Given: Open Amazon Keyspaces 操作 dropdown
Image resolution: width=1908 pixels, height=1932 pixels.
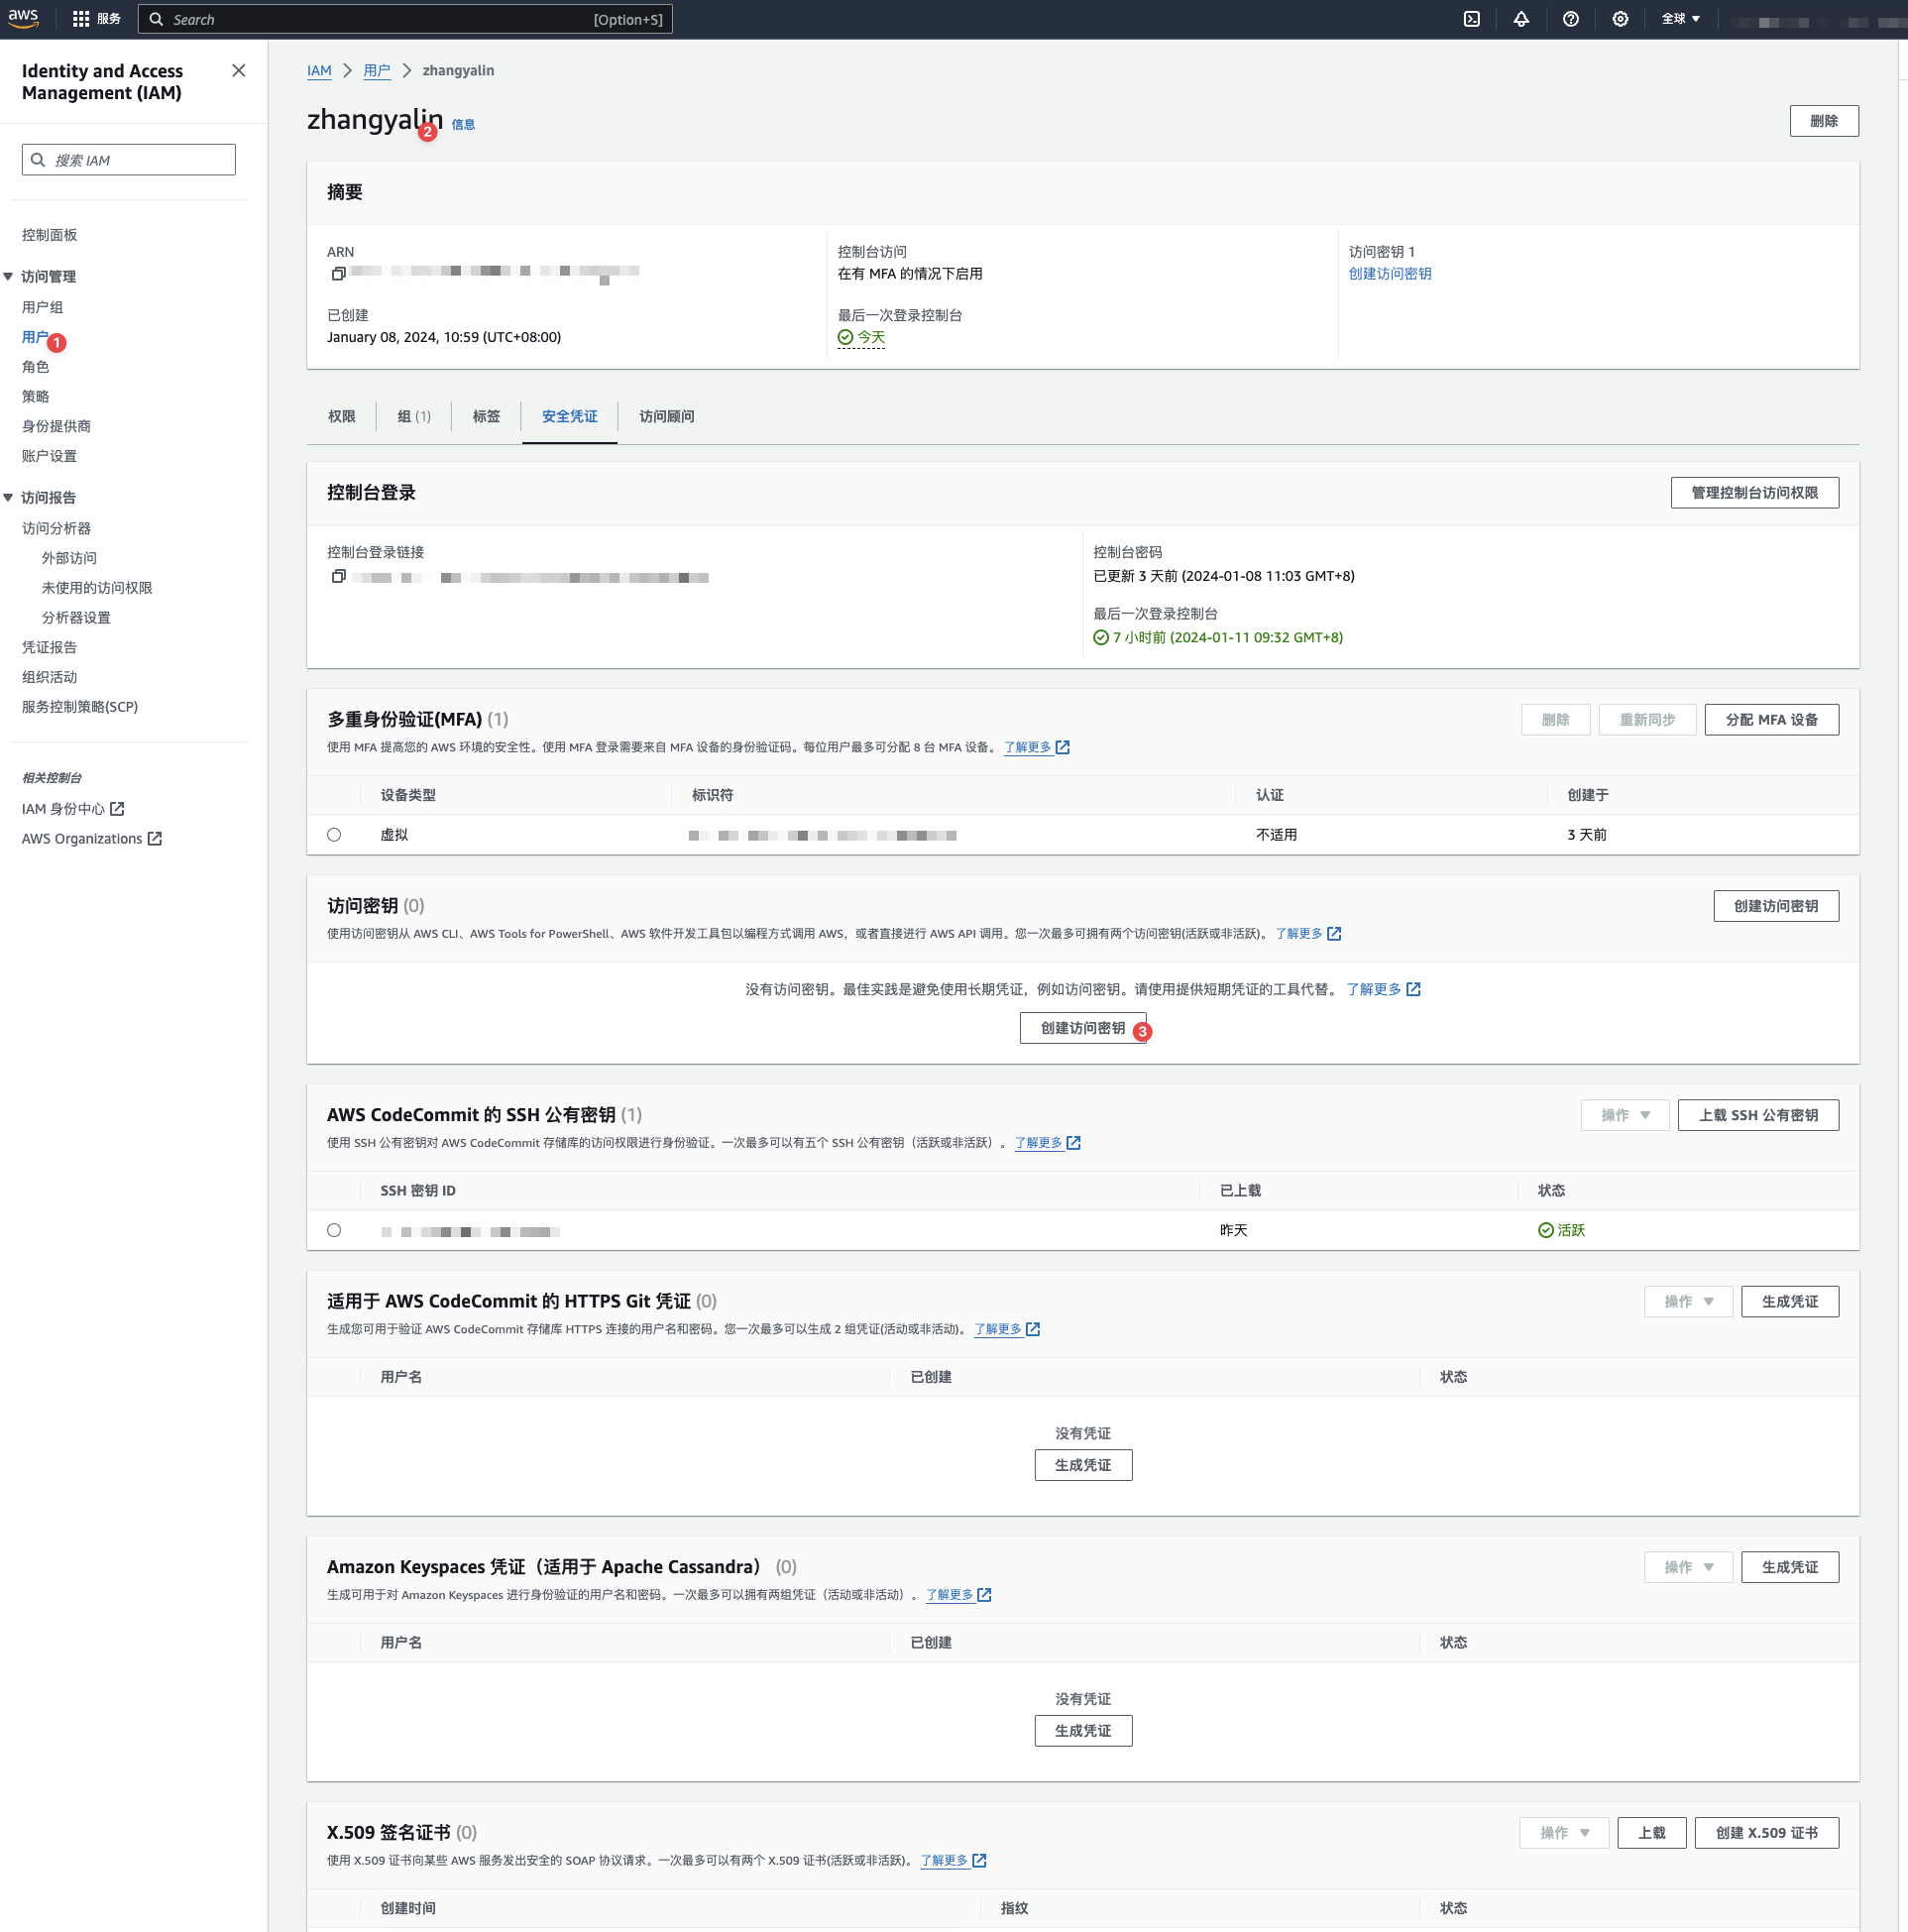Looking at the screenshot, I should 1688,1567.
